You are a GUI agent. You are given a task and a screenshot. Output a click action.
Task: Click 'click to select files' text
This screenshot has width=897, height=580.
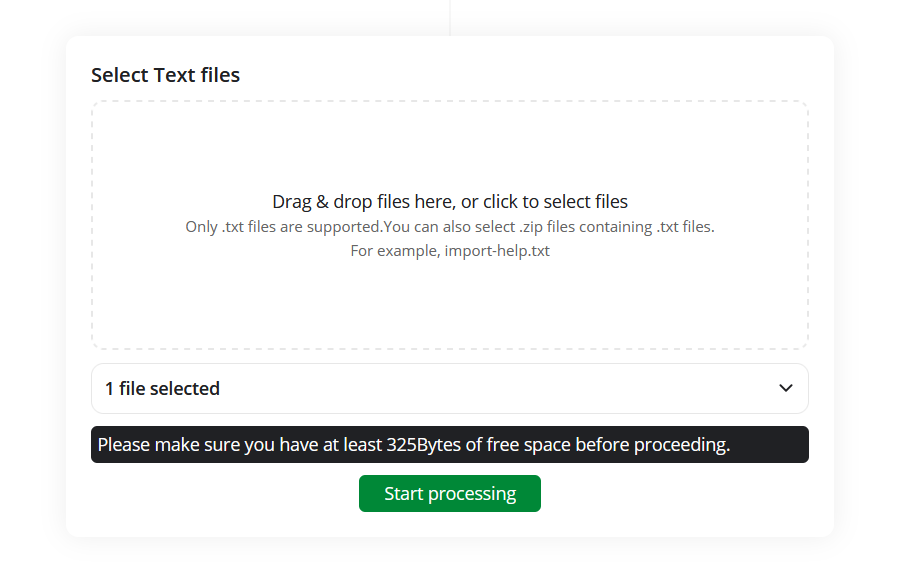click(x=555, y=202)
